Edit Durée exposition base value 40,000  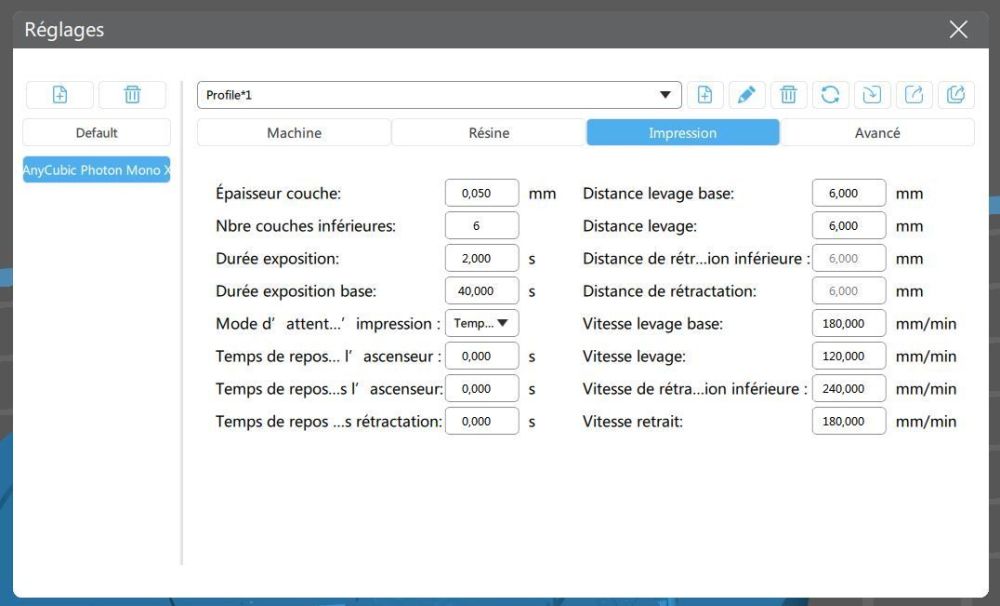(x=482, y=291)
